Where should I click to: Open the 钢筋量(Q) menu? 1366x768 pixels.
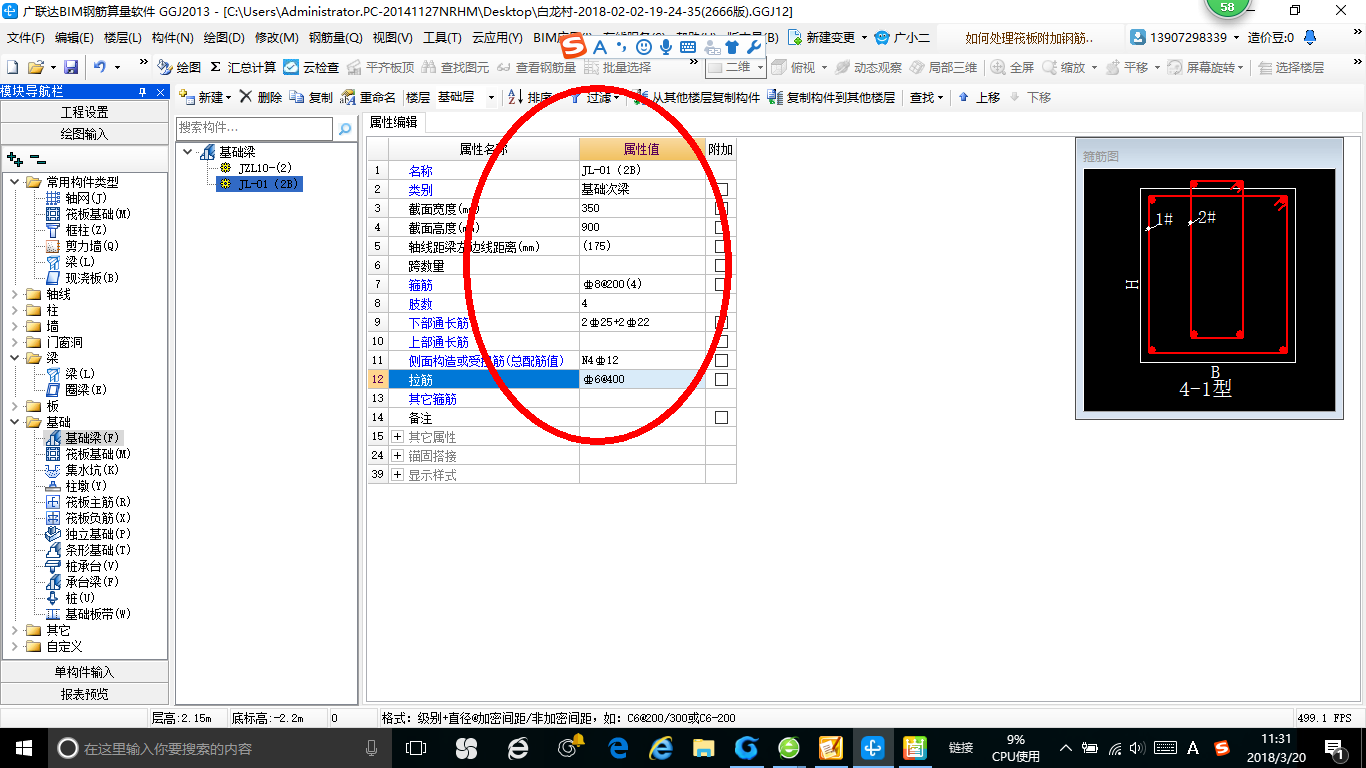(x=335, y=37)
